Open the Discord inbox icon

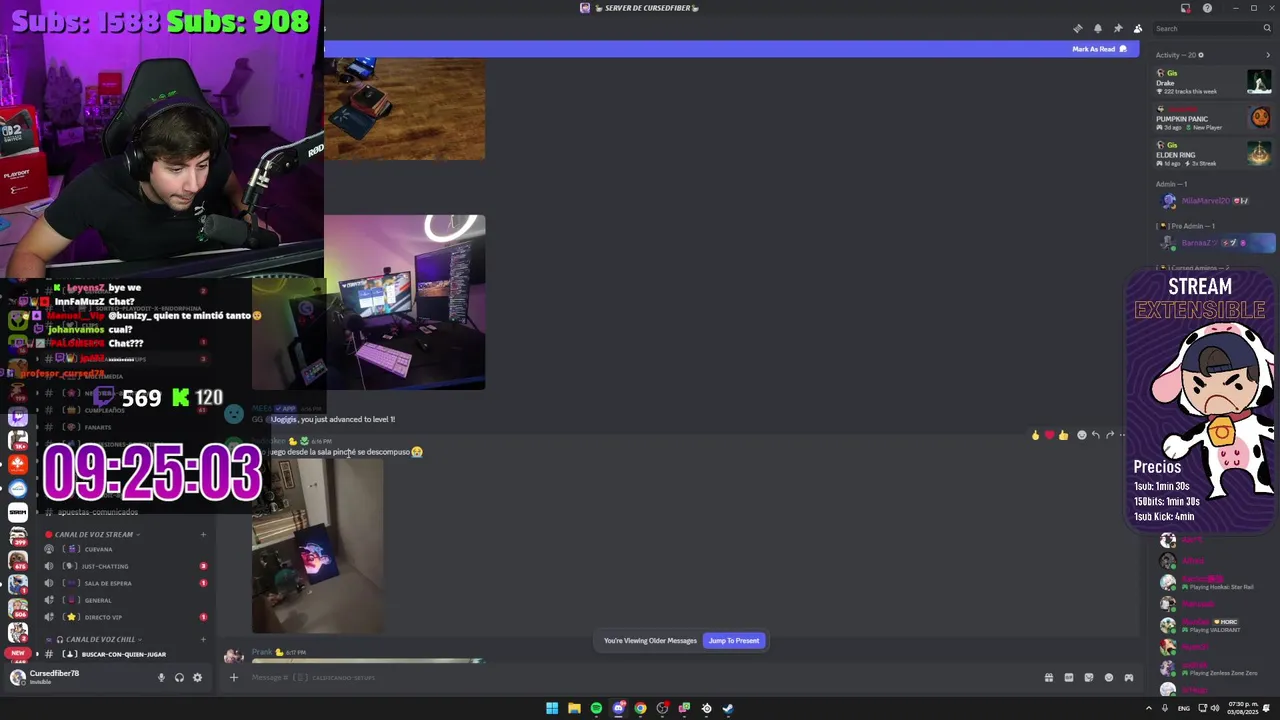click(x=1185, y=8)
